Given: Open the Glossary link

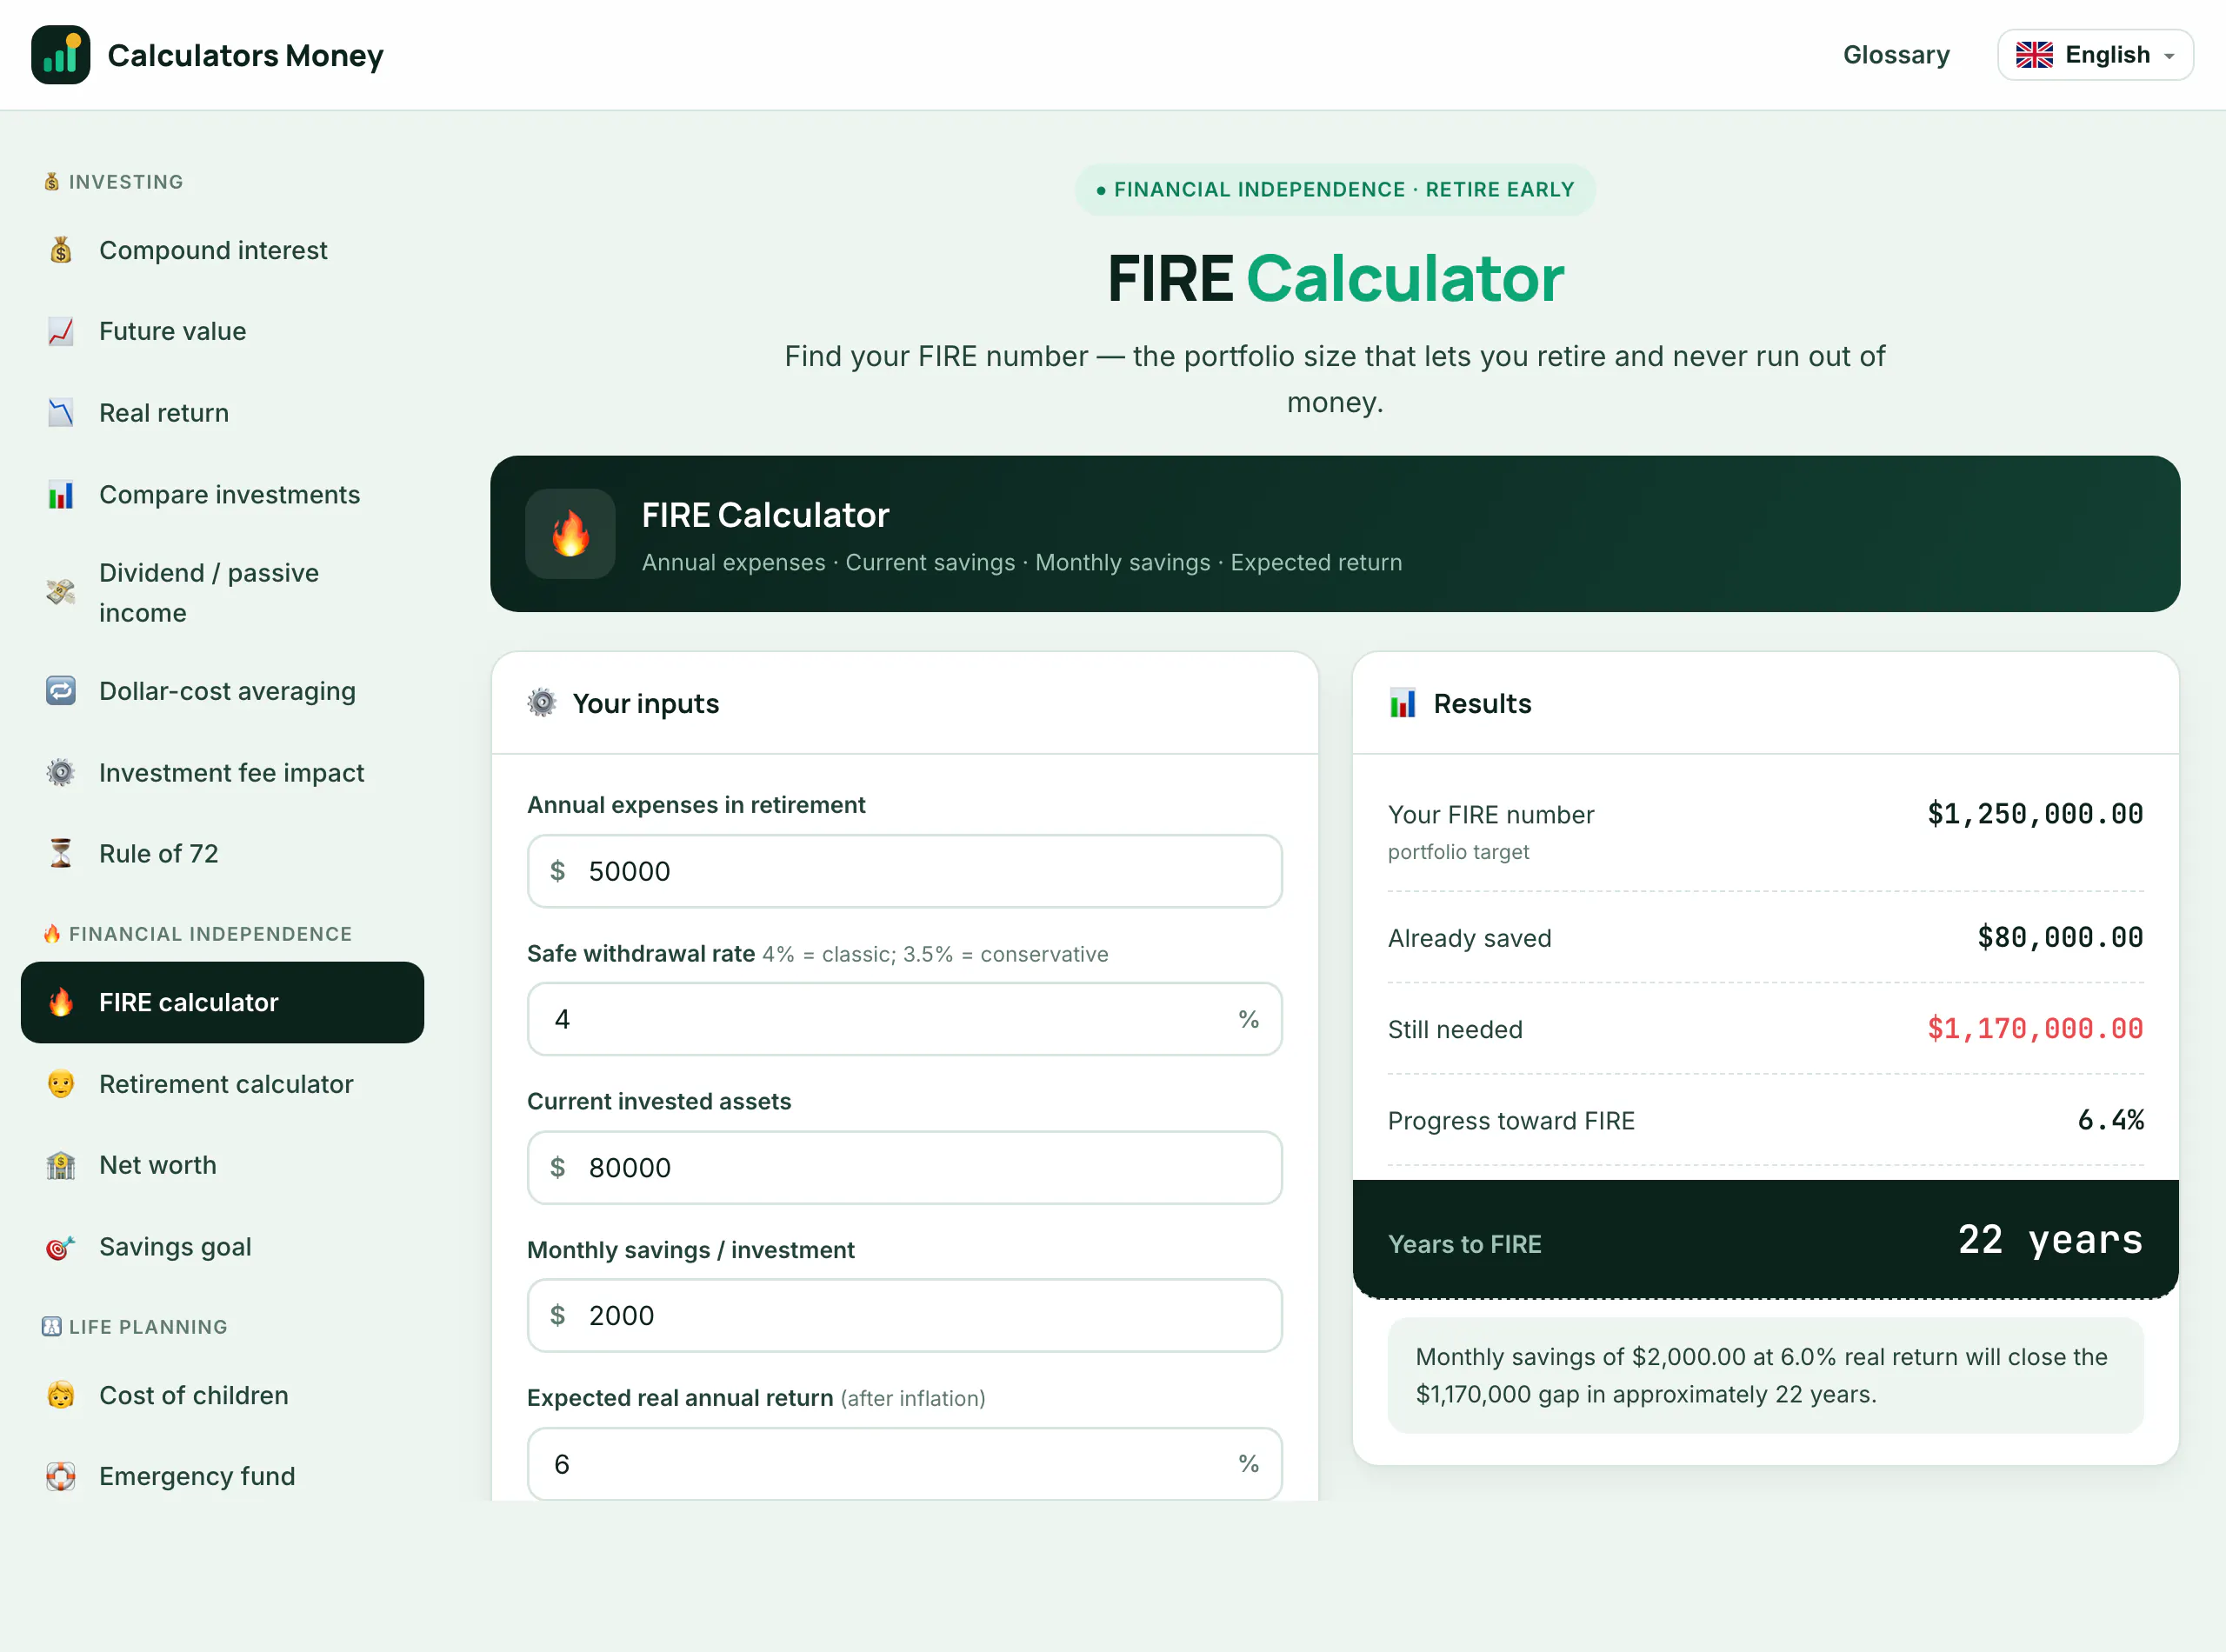Looking at the screenshot, I should [x=1896, y=55].
